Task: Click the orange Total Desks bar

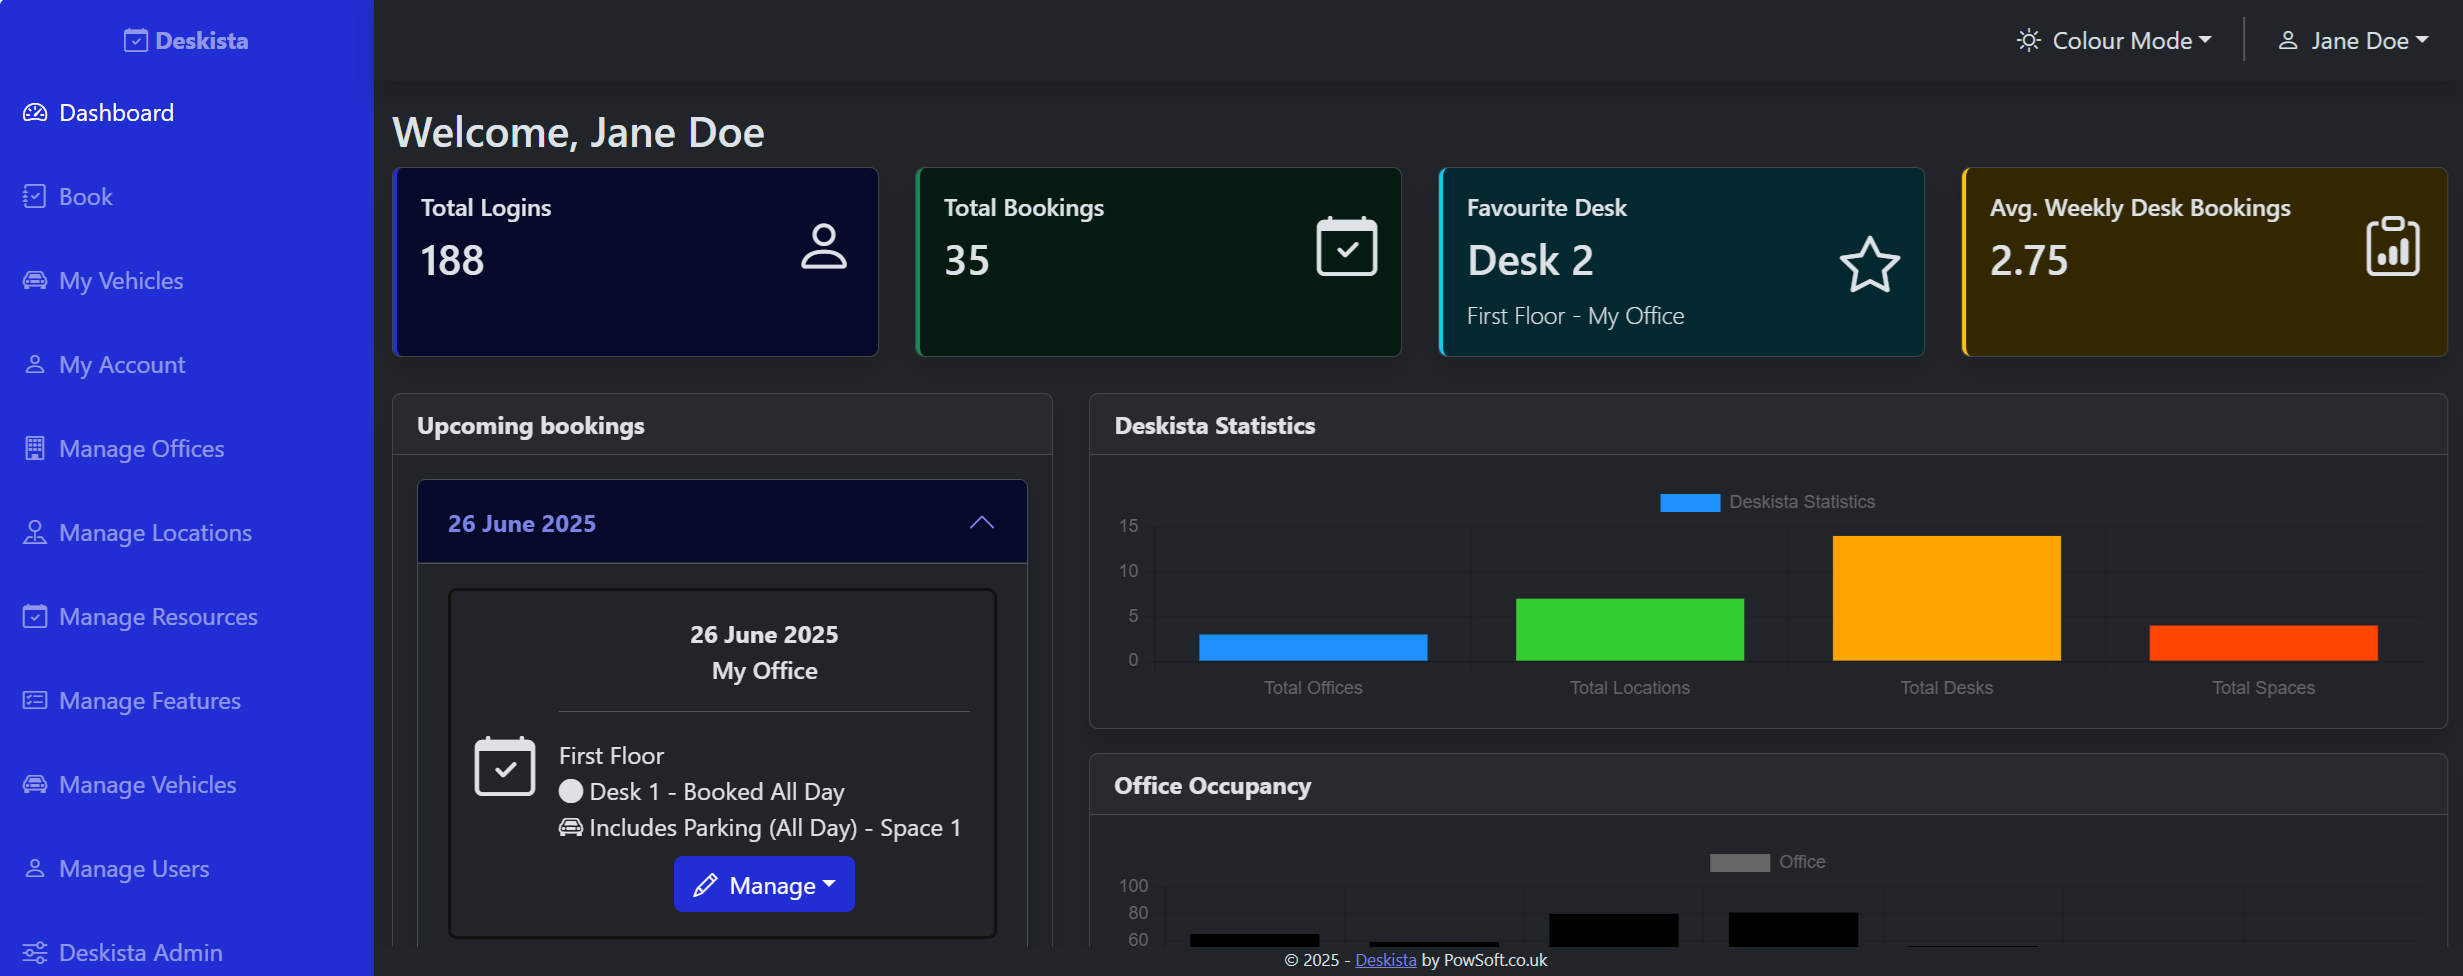Action: (x=1946, y=598)
